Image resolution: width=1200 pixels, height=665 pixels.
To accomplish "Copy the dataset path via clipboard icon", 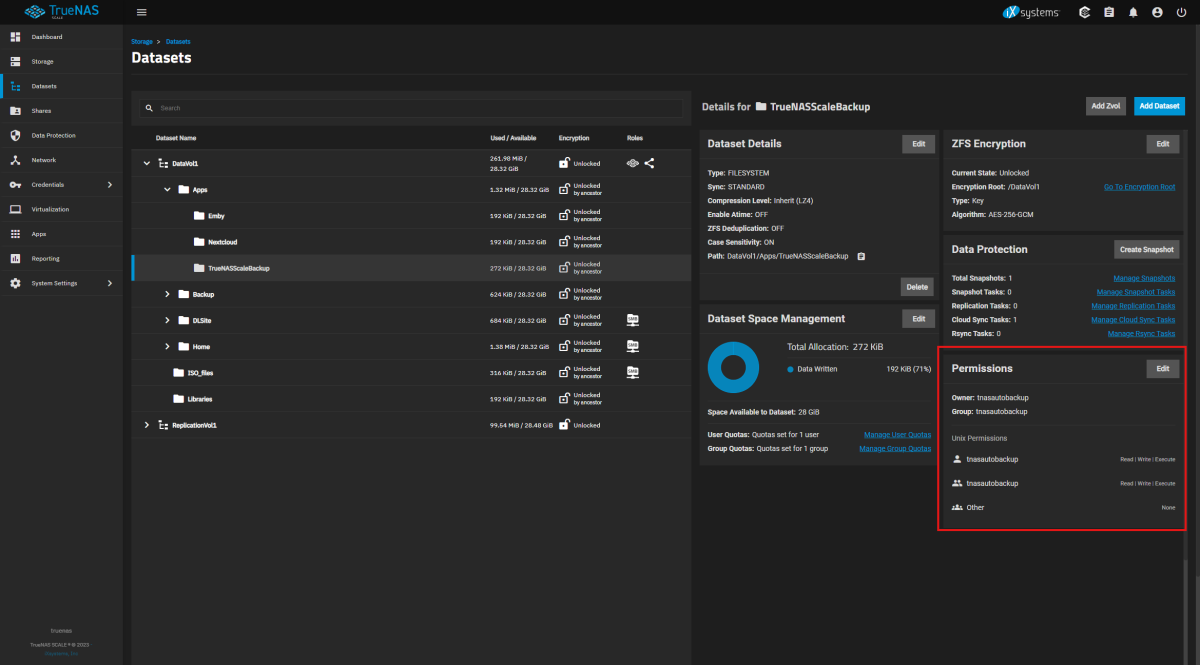I will click(x=861, y=256).
